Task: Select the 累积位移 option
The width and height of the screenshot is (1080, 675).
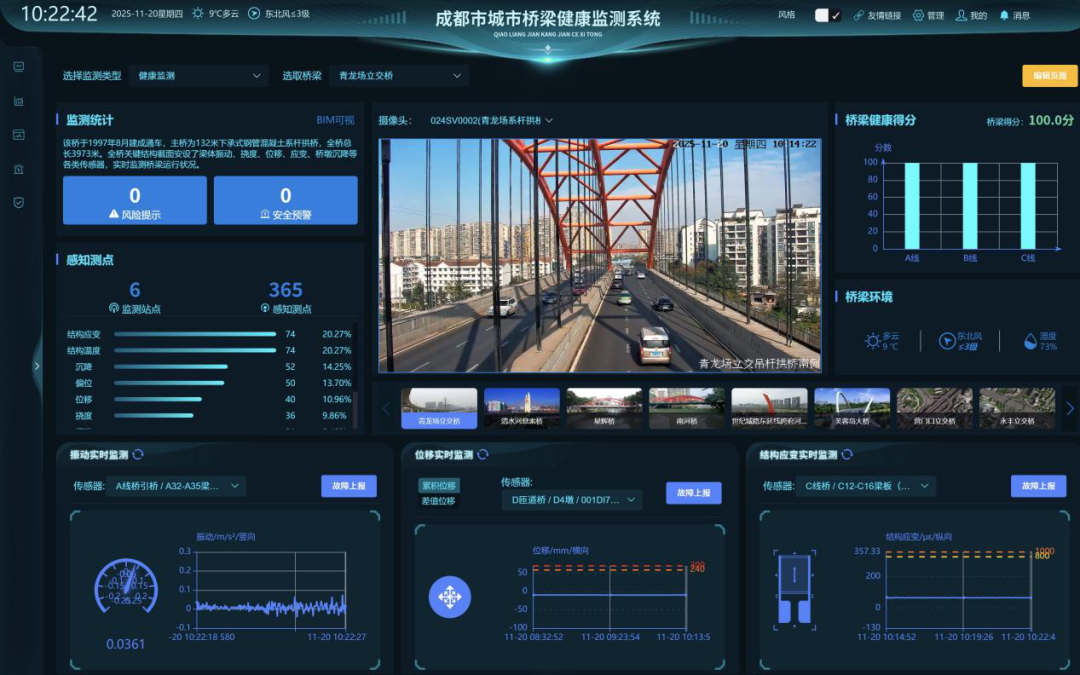Action: pyautogui.click(x=438, y=486)
